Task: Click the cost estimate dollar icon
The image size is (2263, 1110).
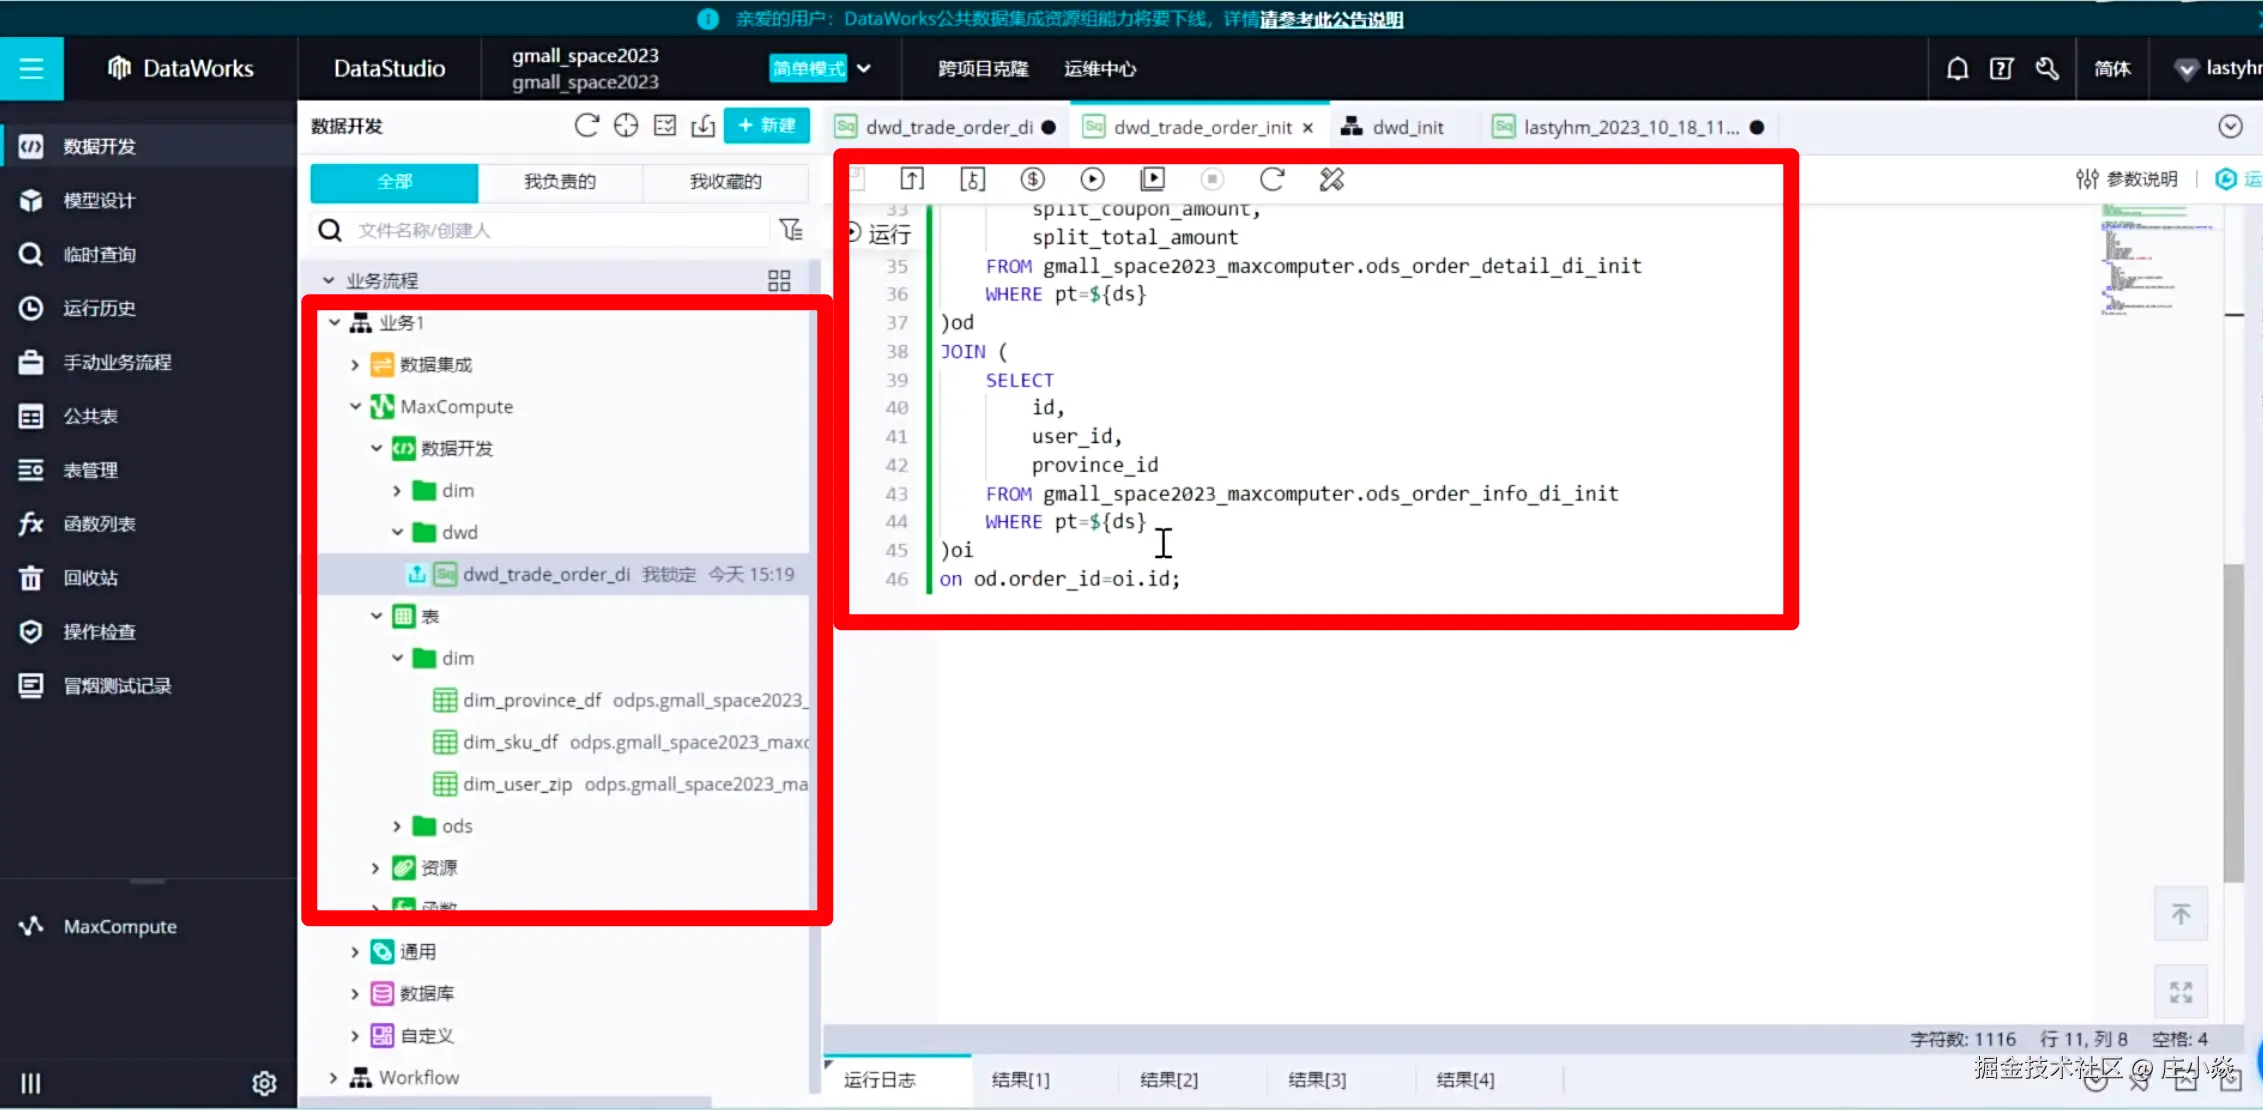Action: pyautogui.click(x=1032, y=179)
